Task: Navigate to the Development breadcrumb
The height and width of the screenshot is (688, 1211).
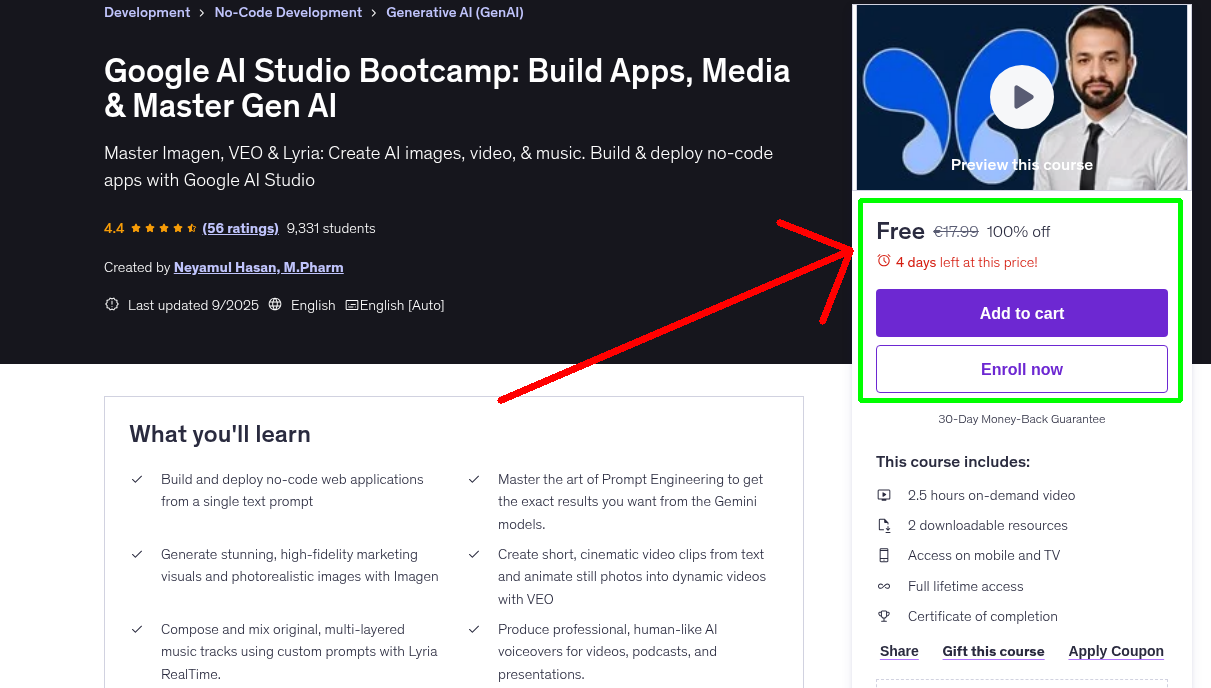Action: 147,12
